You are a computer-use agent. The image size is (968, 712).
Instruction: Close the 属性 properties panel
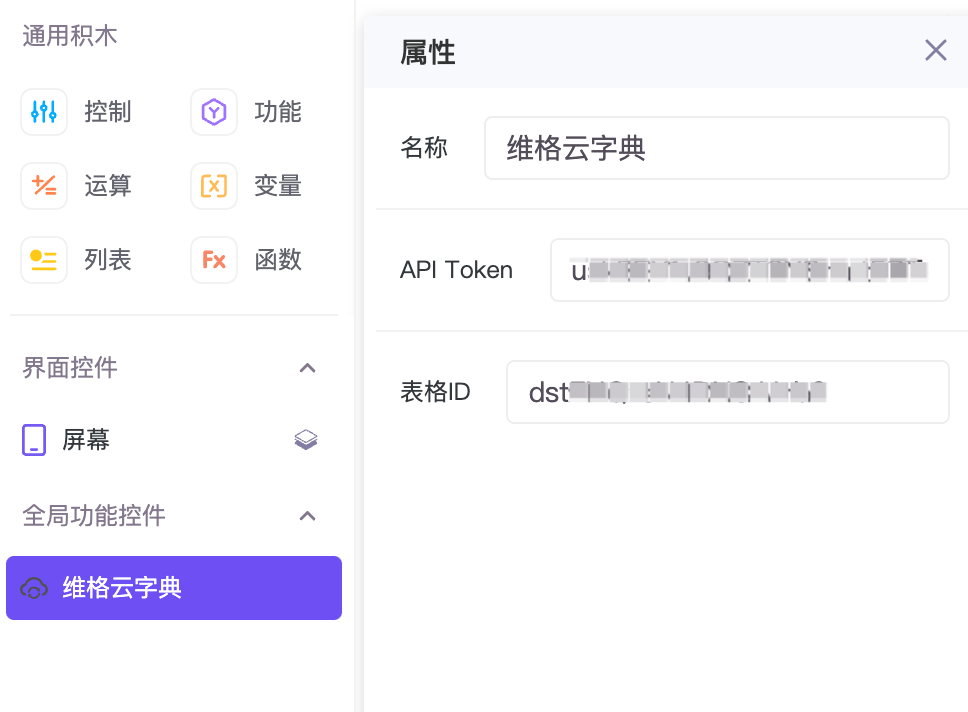[935, 50]
